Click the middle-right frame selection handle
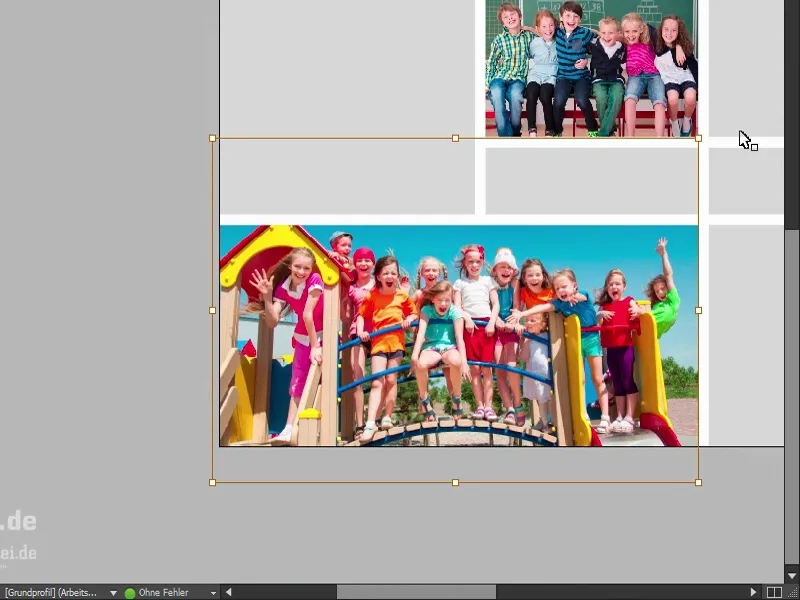 [698, 310]
